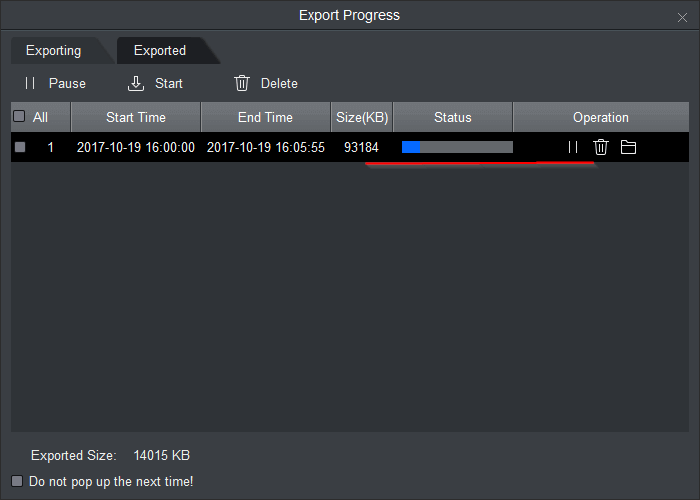
Task: Toggle the All checkbox in table header
Action: (x=19, y=117)
